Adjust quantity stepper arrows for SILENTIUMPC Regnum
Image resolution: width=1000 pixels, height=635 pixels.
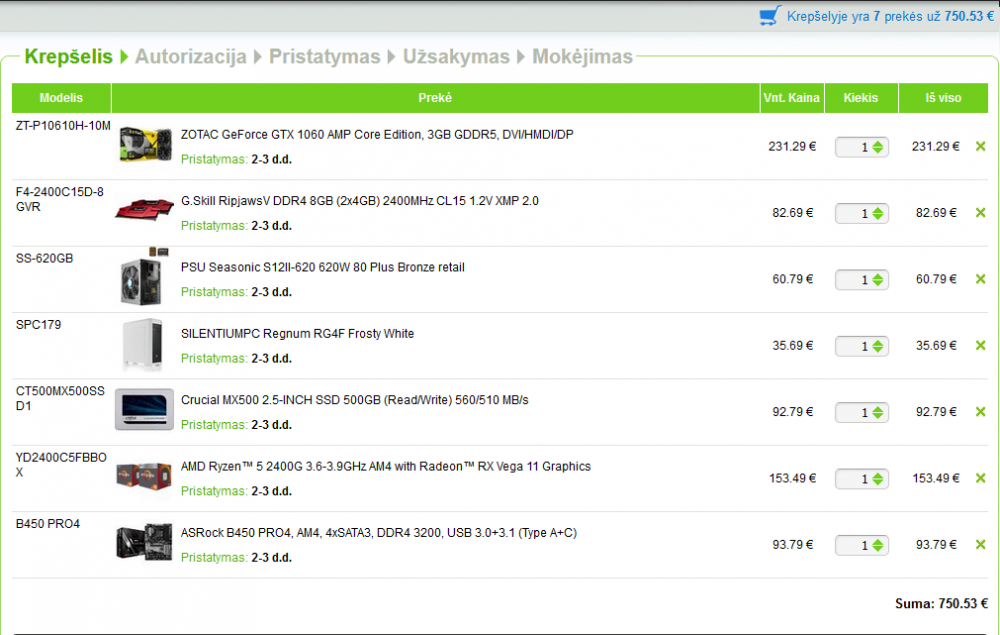[878, 346]
